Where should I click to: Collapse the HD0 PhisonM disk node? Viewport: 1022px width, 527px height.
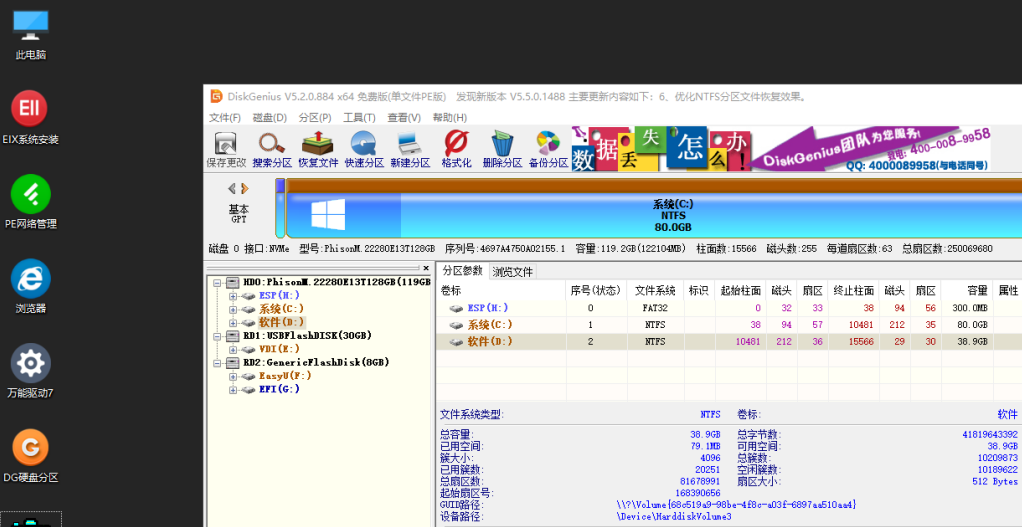pos(219,283)
